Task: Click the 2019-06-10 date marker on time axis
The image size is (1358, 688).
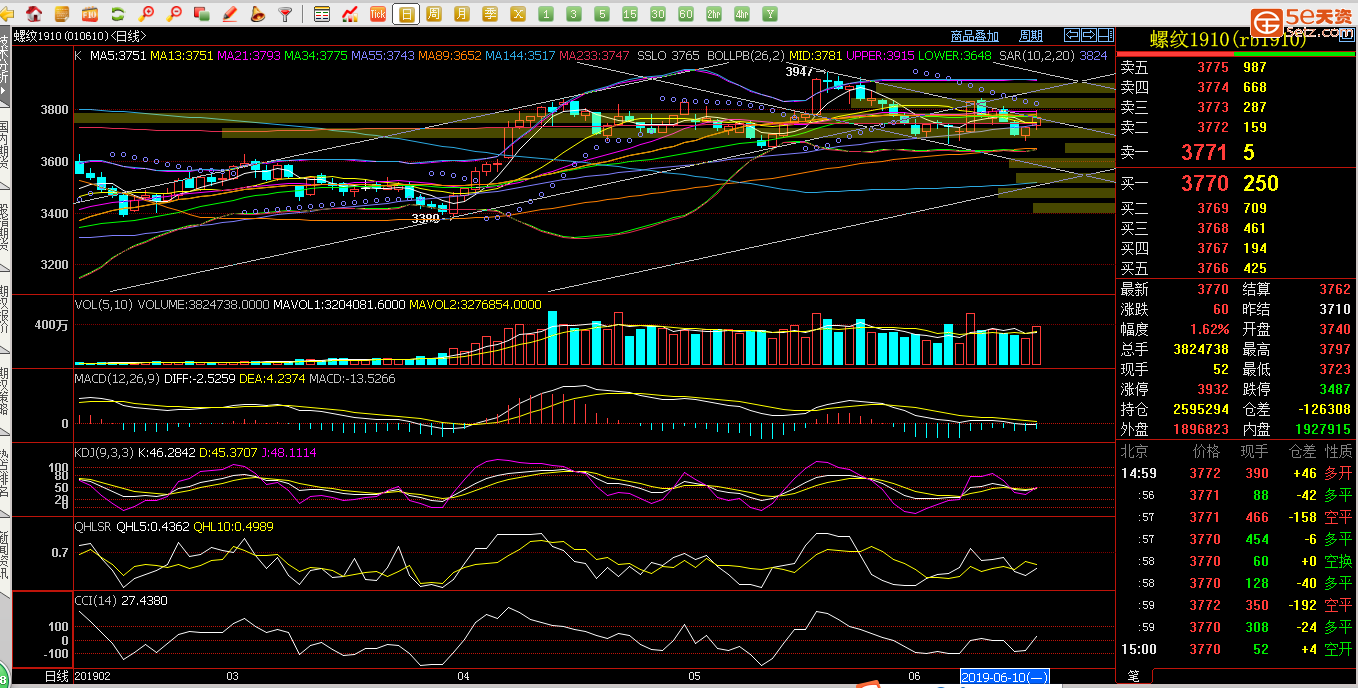Action: [1005, 677]
